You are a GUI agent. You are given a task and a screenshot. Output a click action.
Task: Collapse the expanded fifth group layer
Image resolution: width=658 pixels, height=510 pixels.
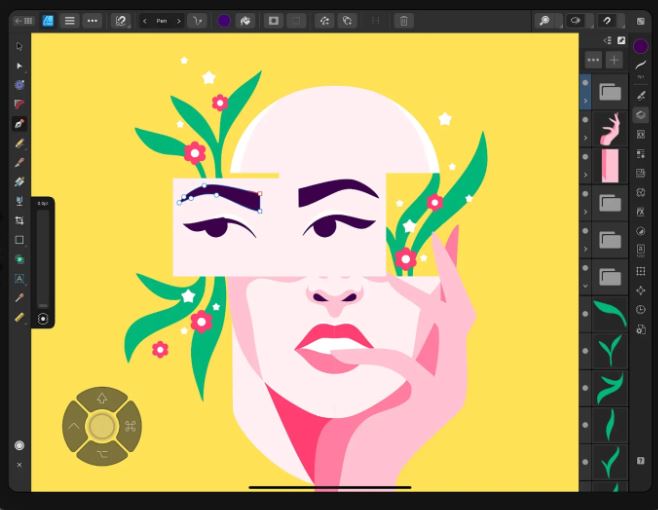[585, 286]
